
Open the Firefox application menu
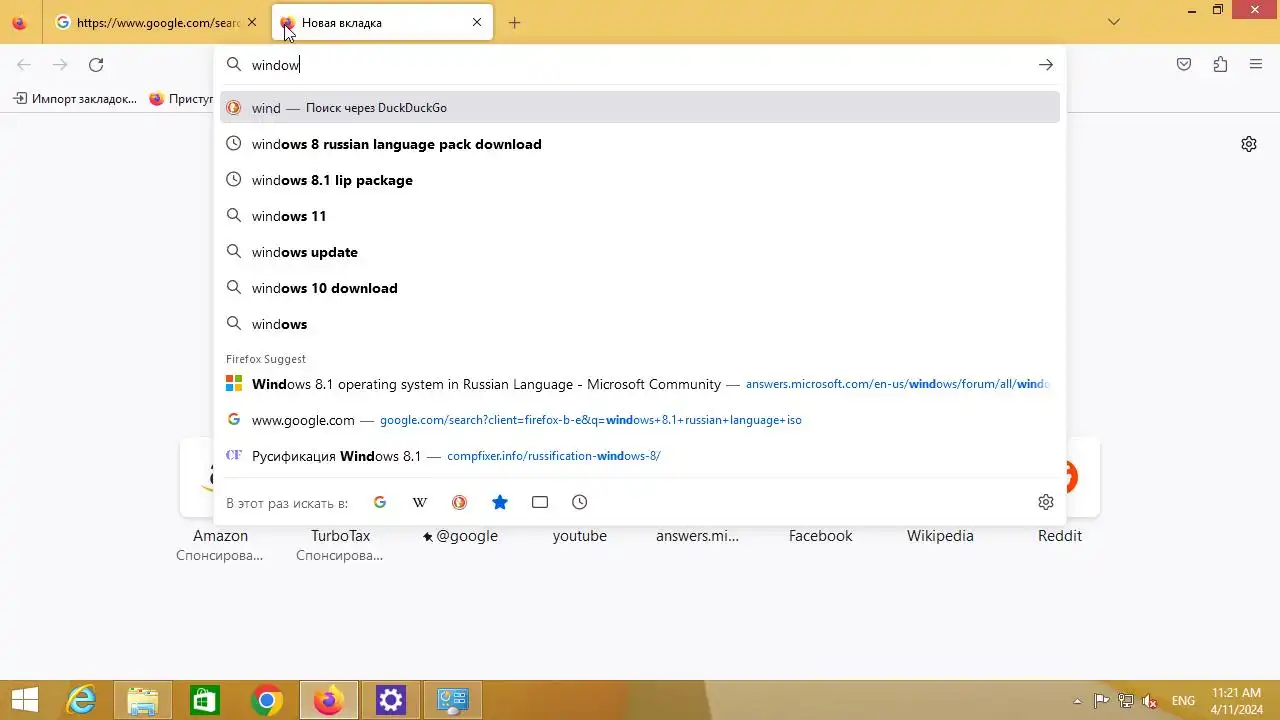(x=1256, y=65)
